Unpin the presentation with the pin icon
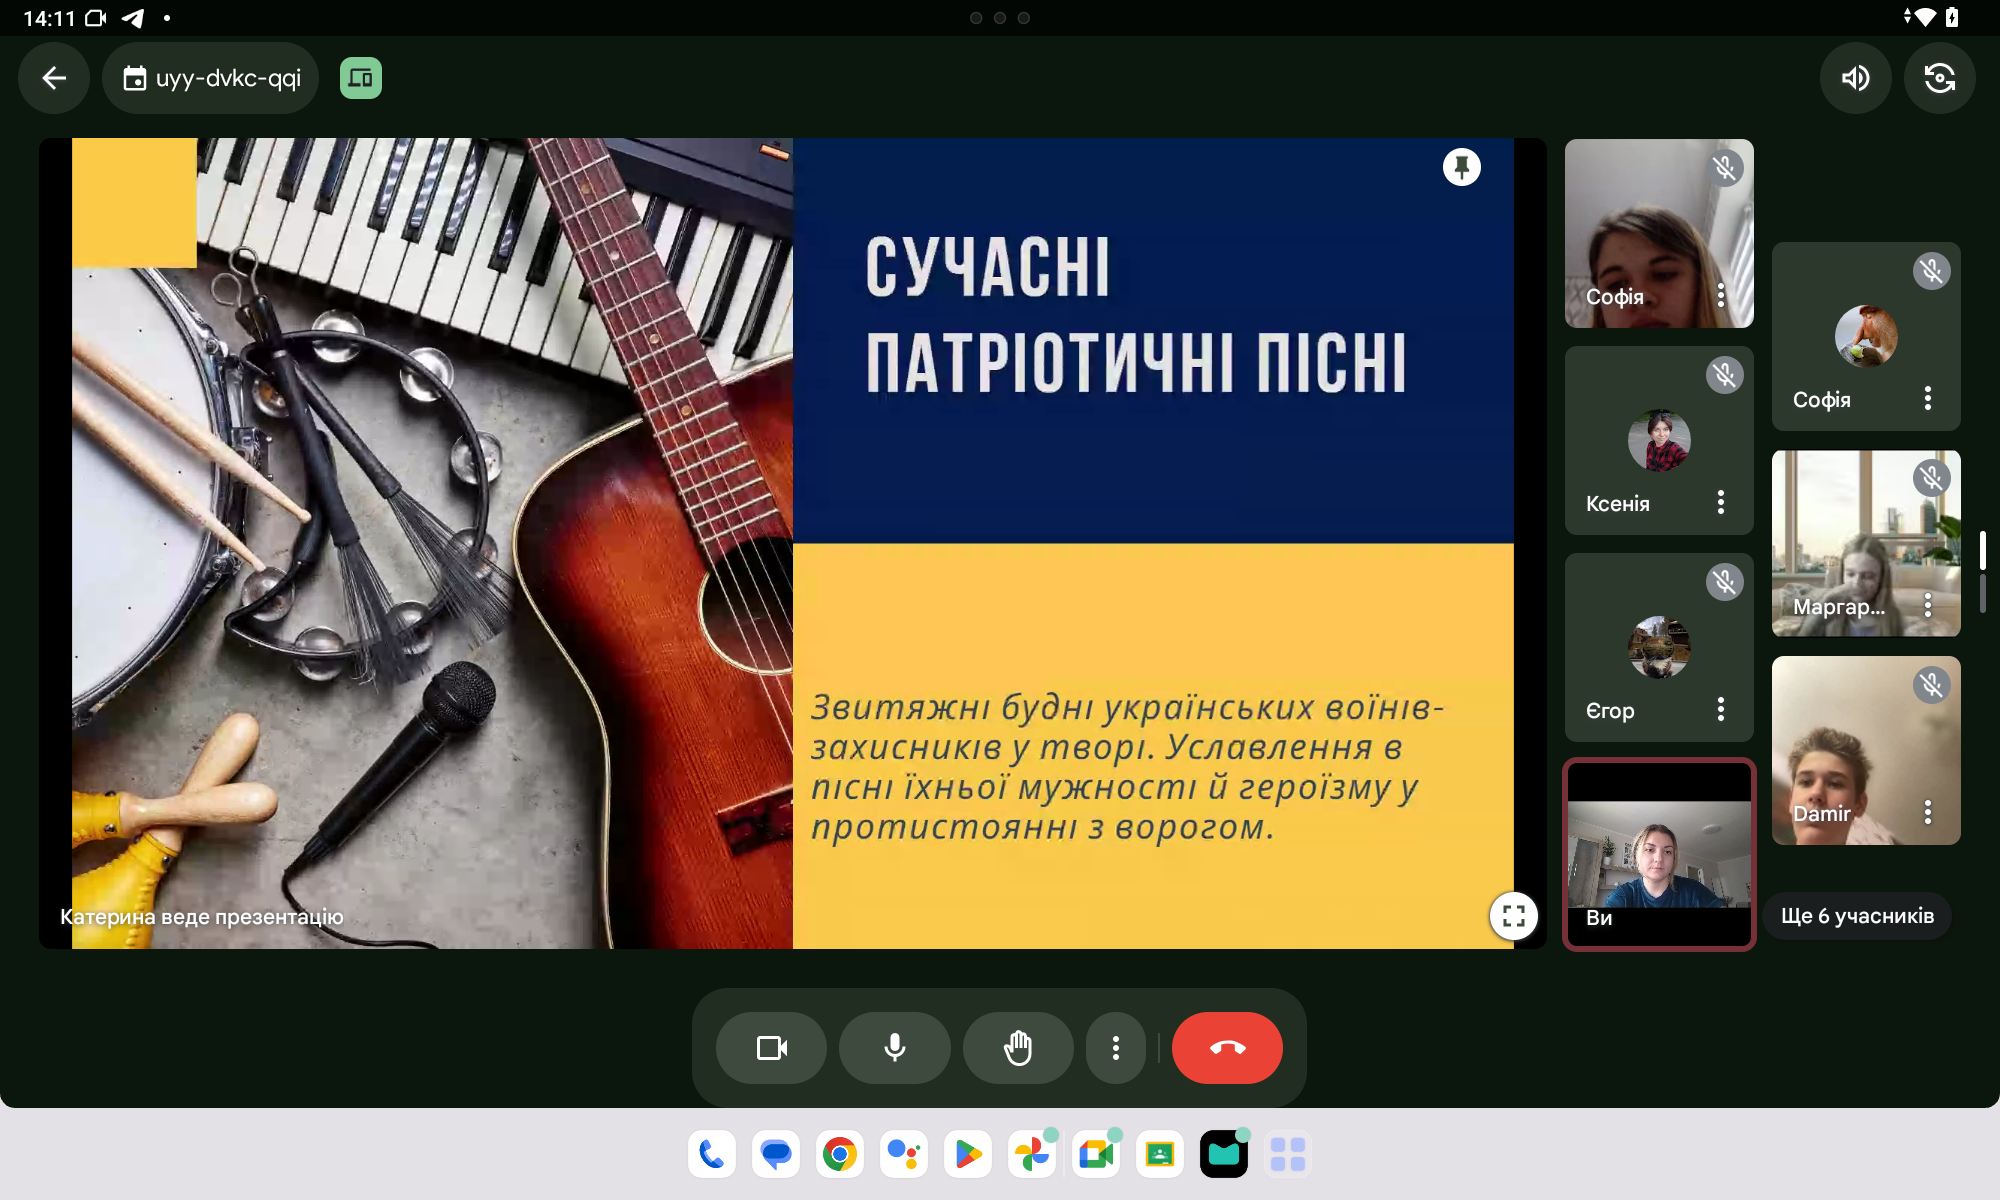The image size is (2000, 1200). (x=1461, y=167)
